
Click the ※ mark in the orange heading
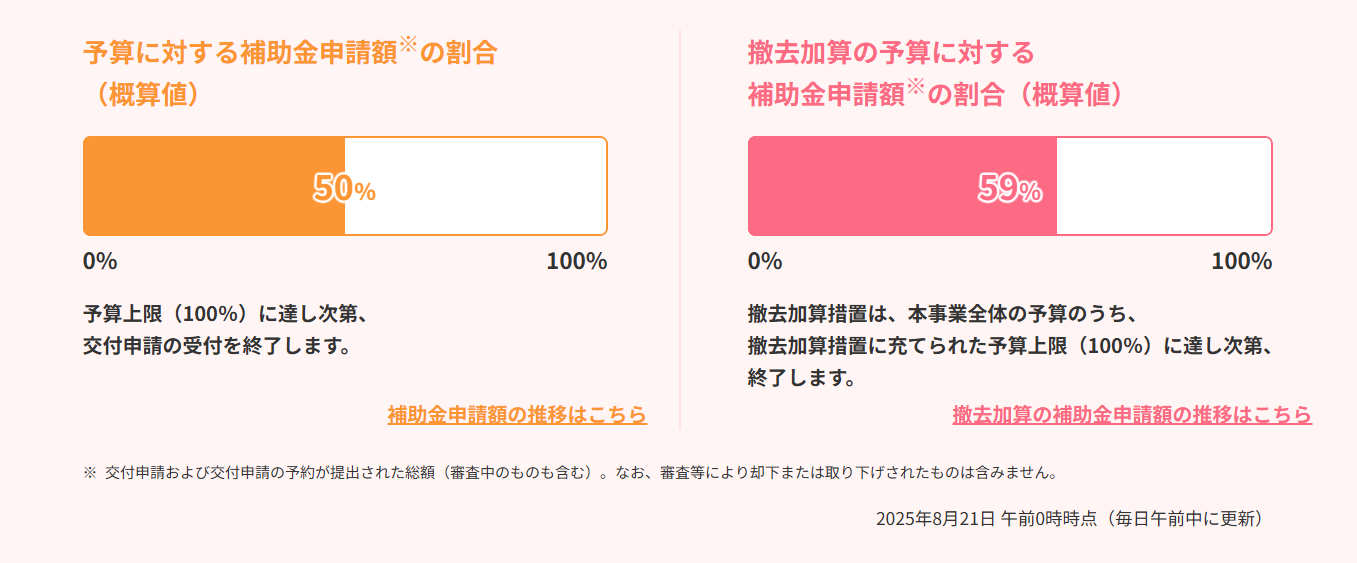pyautogui.click(x=407, y=43)
